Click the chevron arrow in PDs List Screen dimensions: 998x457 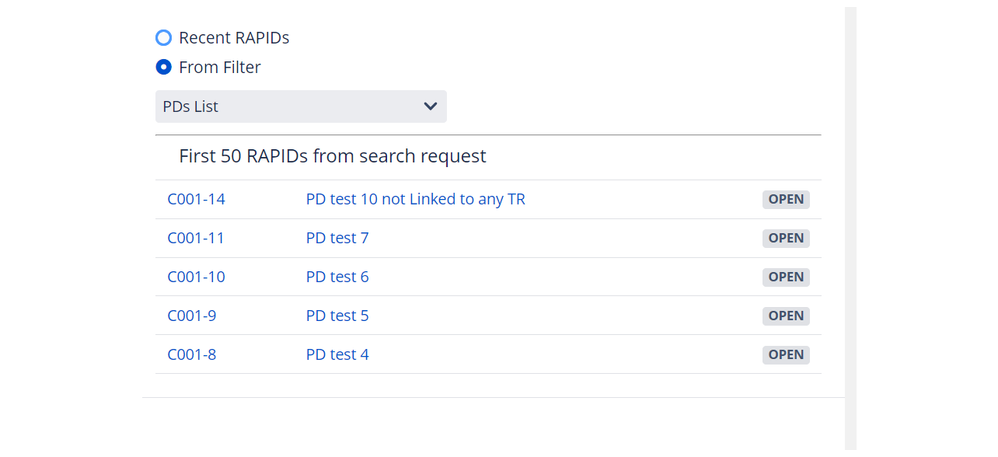coord(430,106)
